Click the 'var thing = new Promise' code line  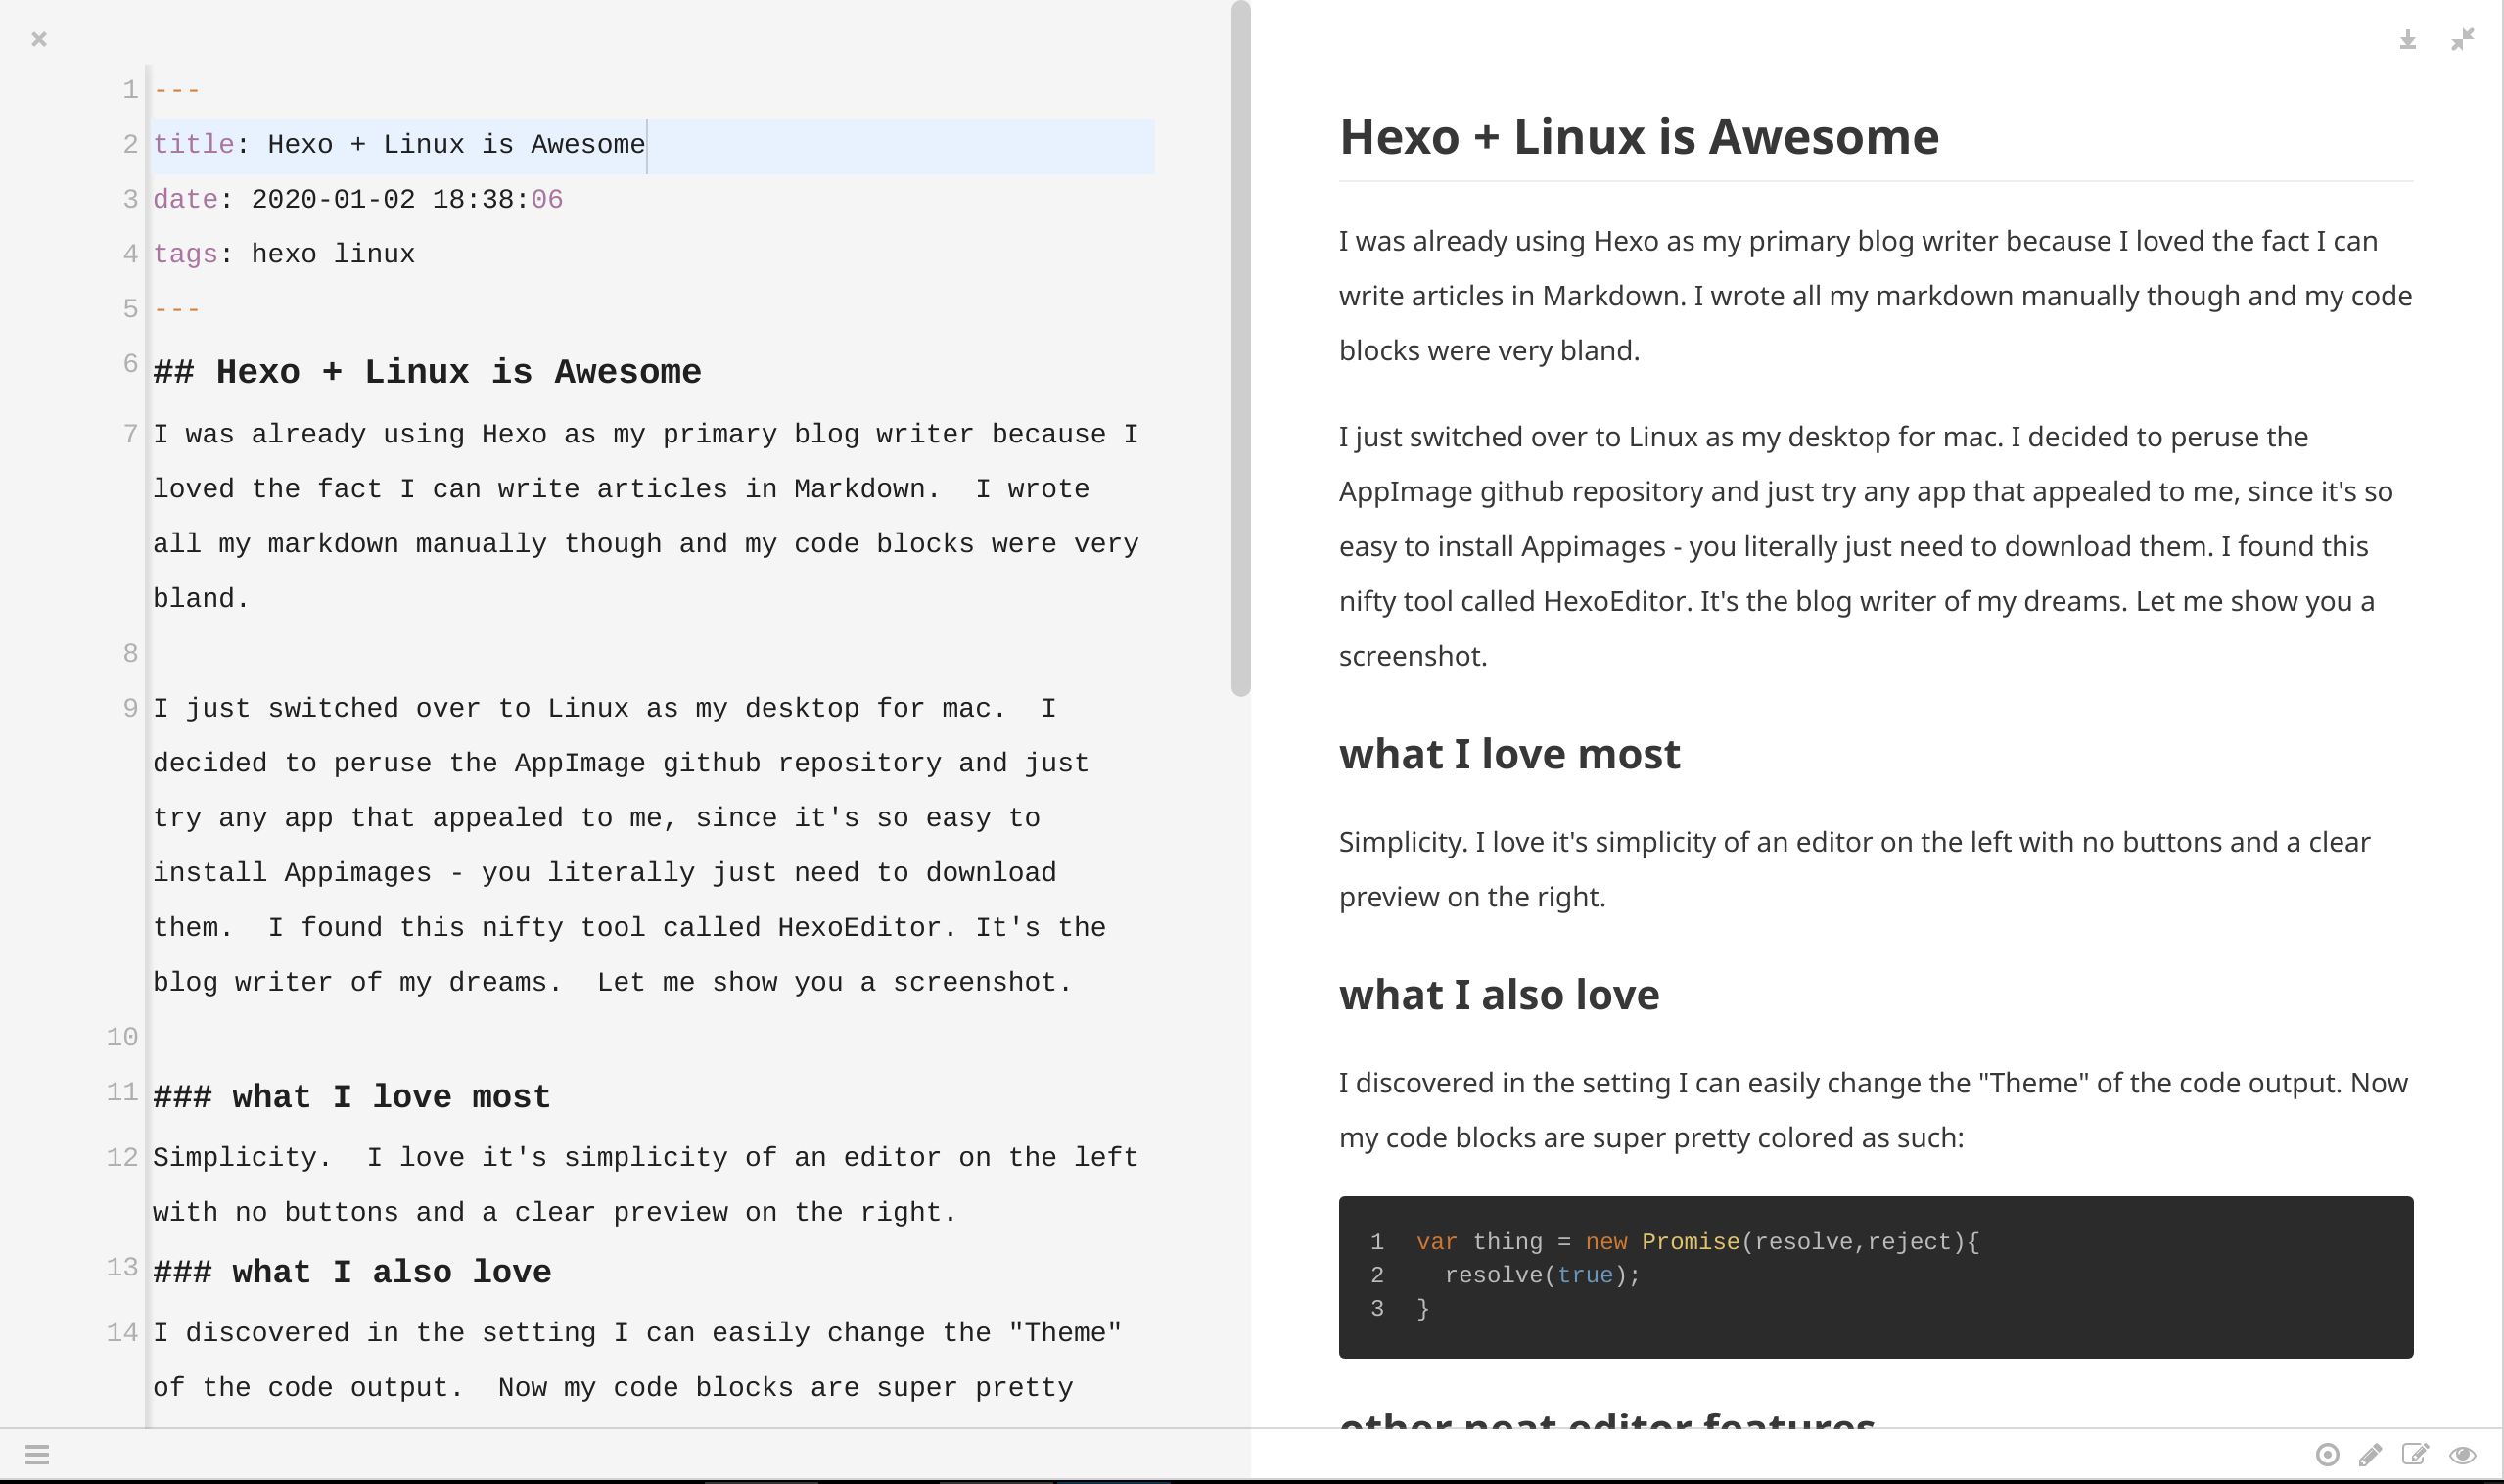tap(1698, 1242)
